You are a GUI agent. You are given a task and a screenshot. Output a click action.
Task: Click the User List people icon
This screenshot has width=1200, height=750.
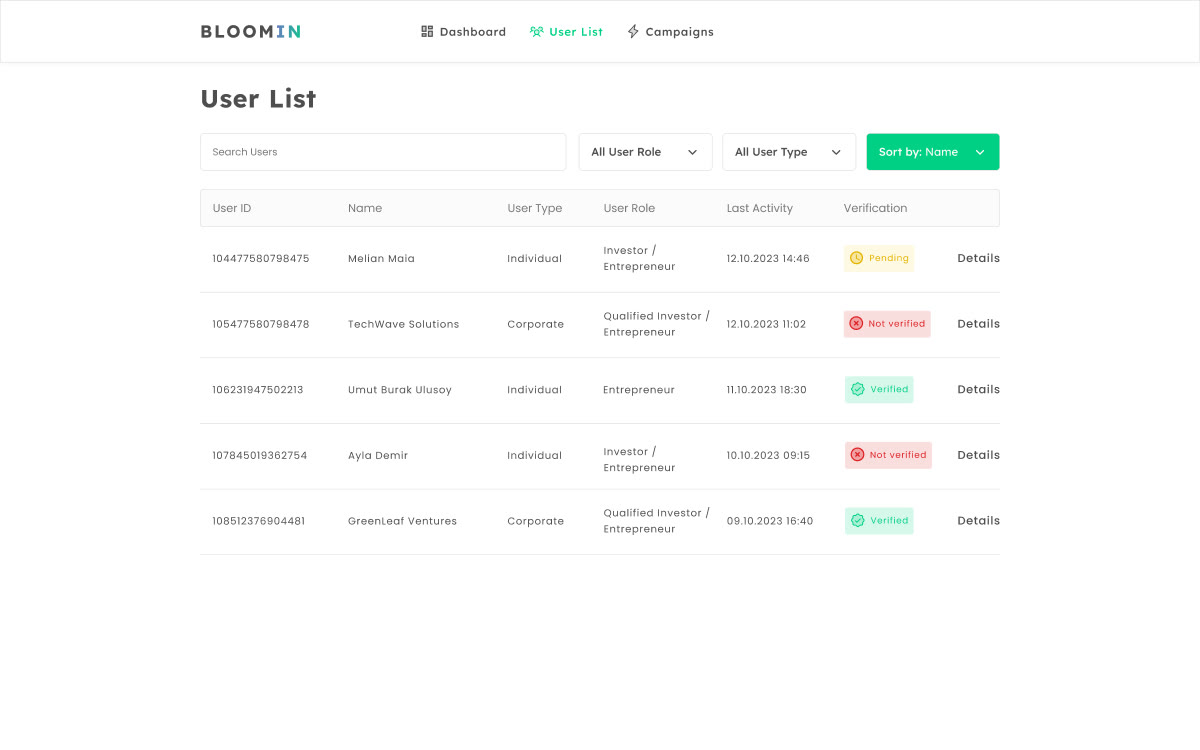[x=537, y=32]
